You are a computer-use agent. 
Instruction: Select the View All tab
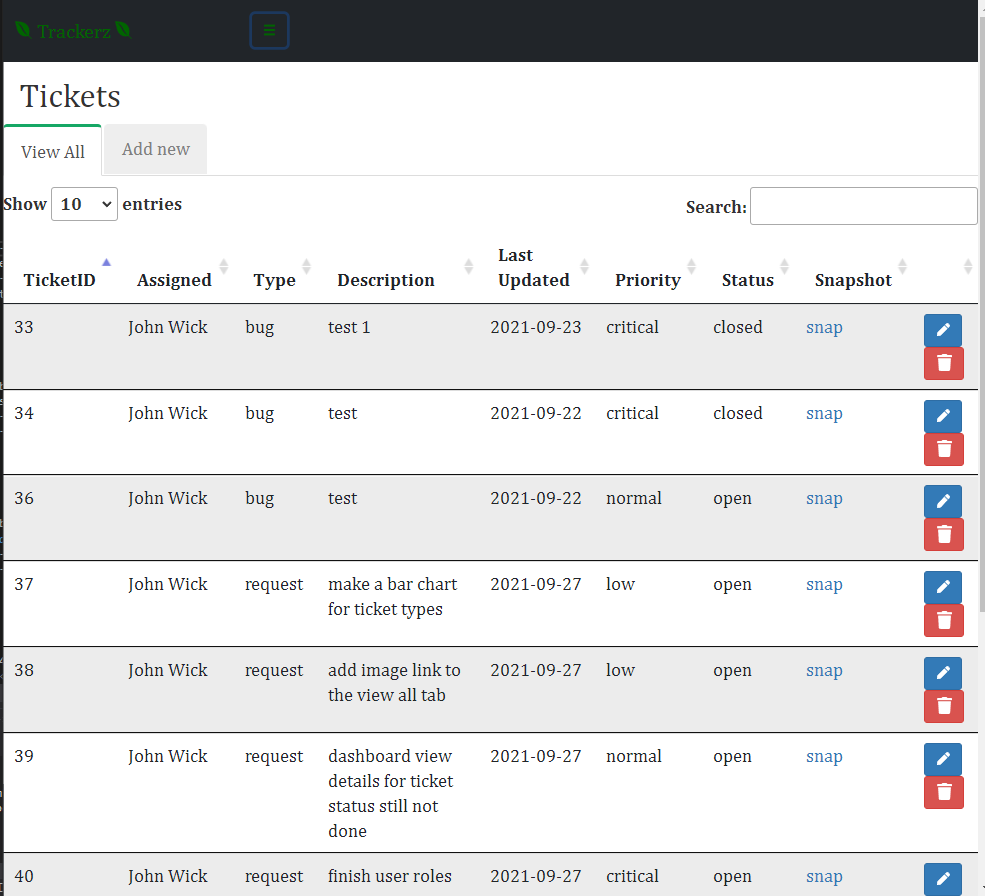(x=53, y=152)
